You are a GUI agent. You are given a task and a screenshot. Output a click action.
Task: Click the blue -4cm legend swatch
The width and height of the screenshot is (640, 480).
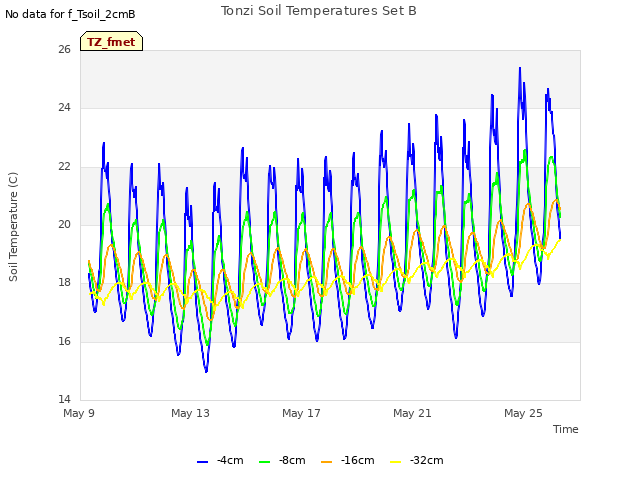pyautogui.click(x=202, y=462)
